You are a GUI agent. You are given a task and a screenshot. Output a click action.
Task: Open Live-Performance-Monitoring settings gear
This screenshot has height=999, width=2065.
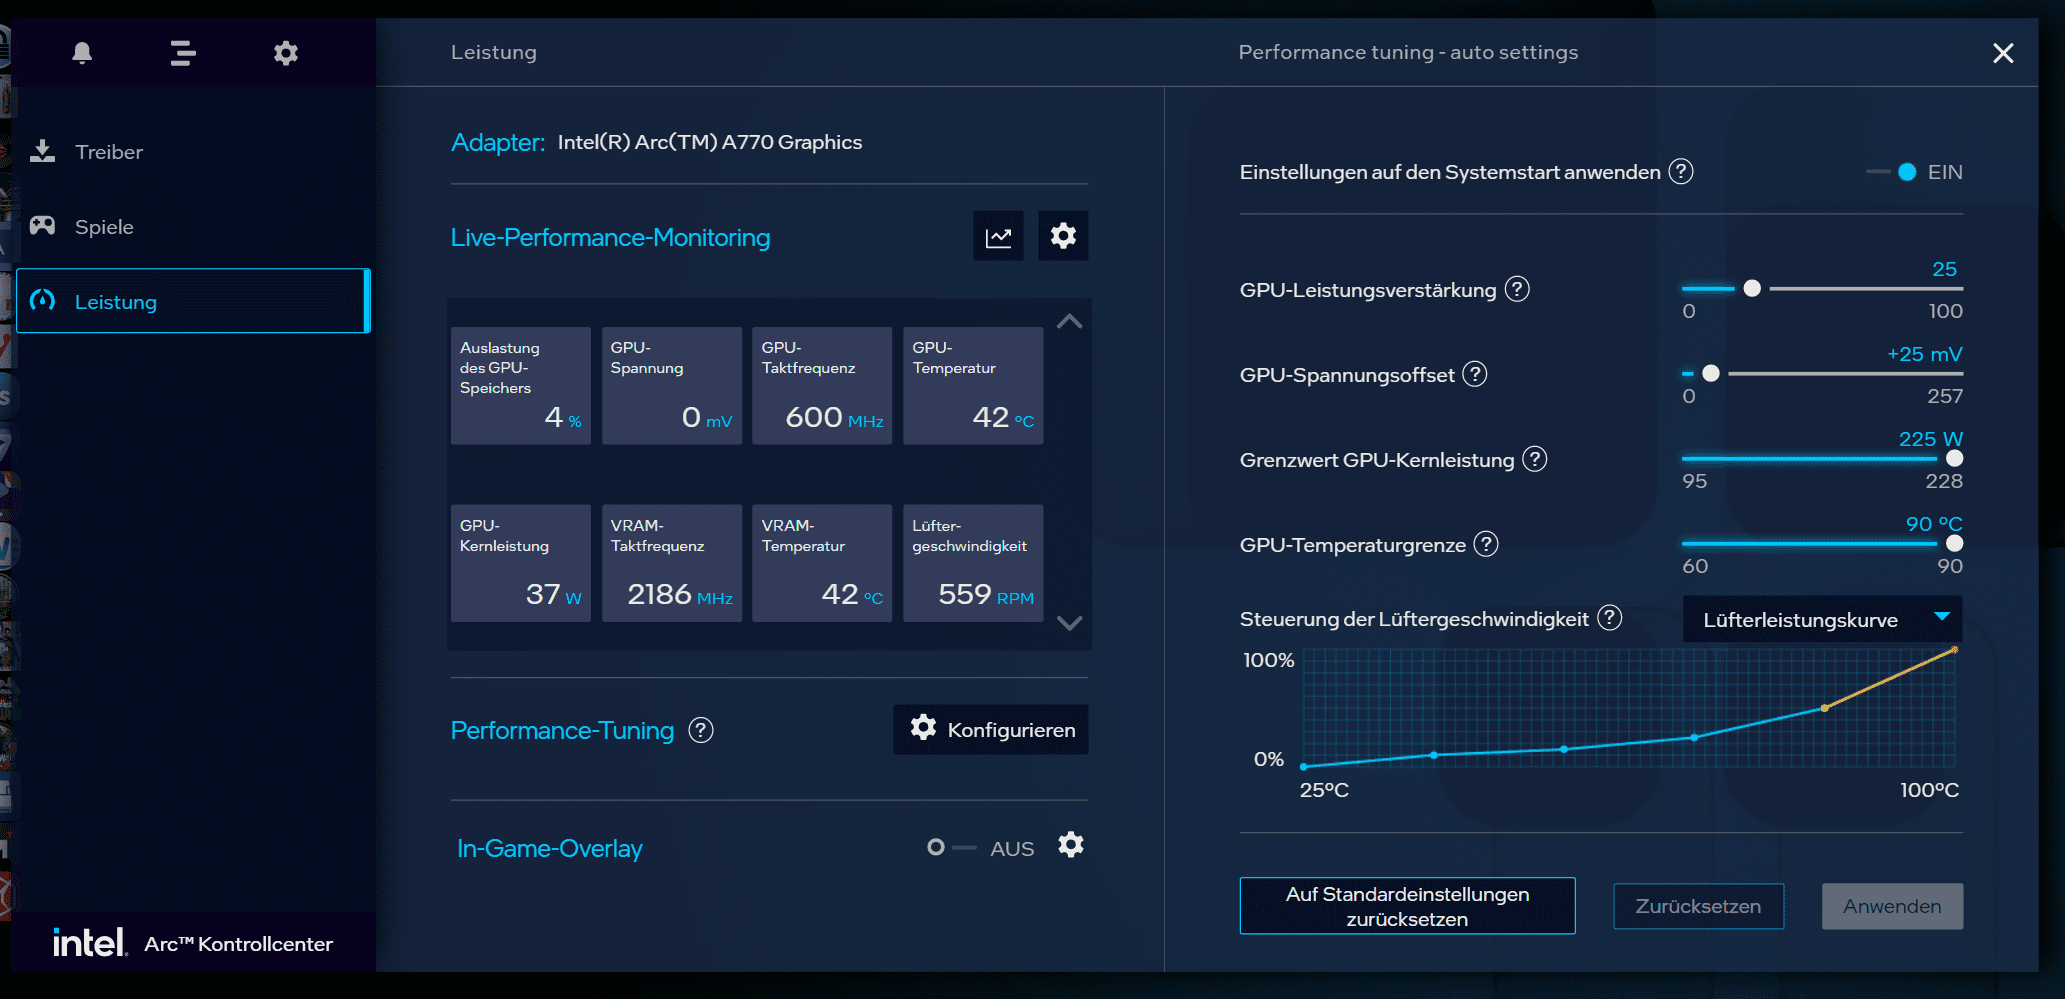tap(1063, 236)
